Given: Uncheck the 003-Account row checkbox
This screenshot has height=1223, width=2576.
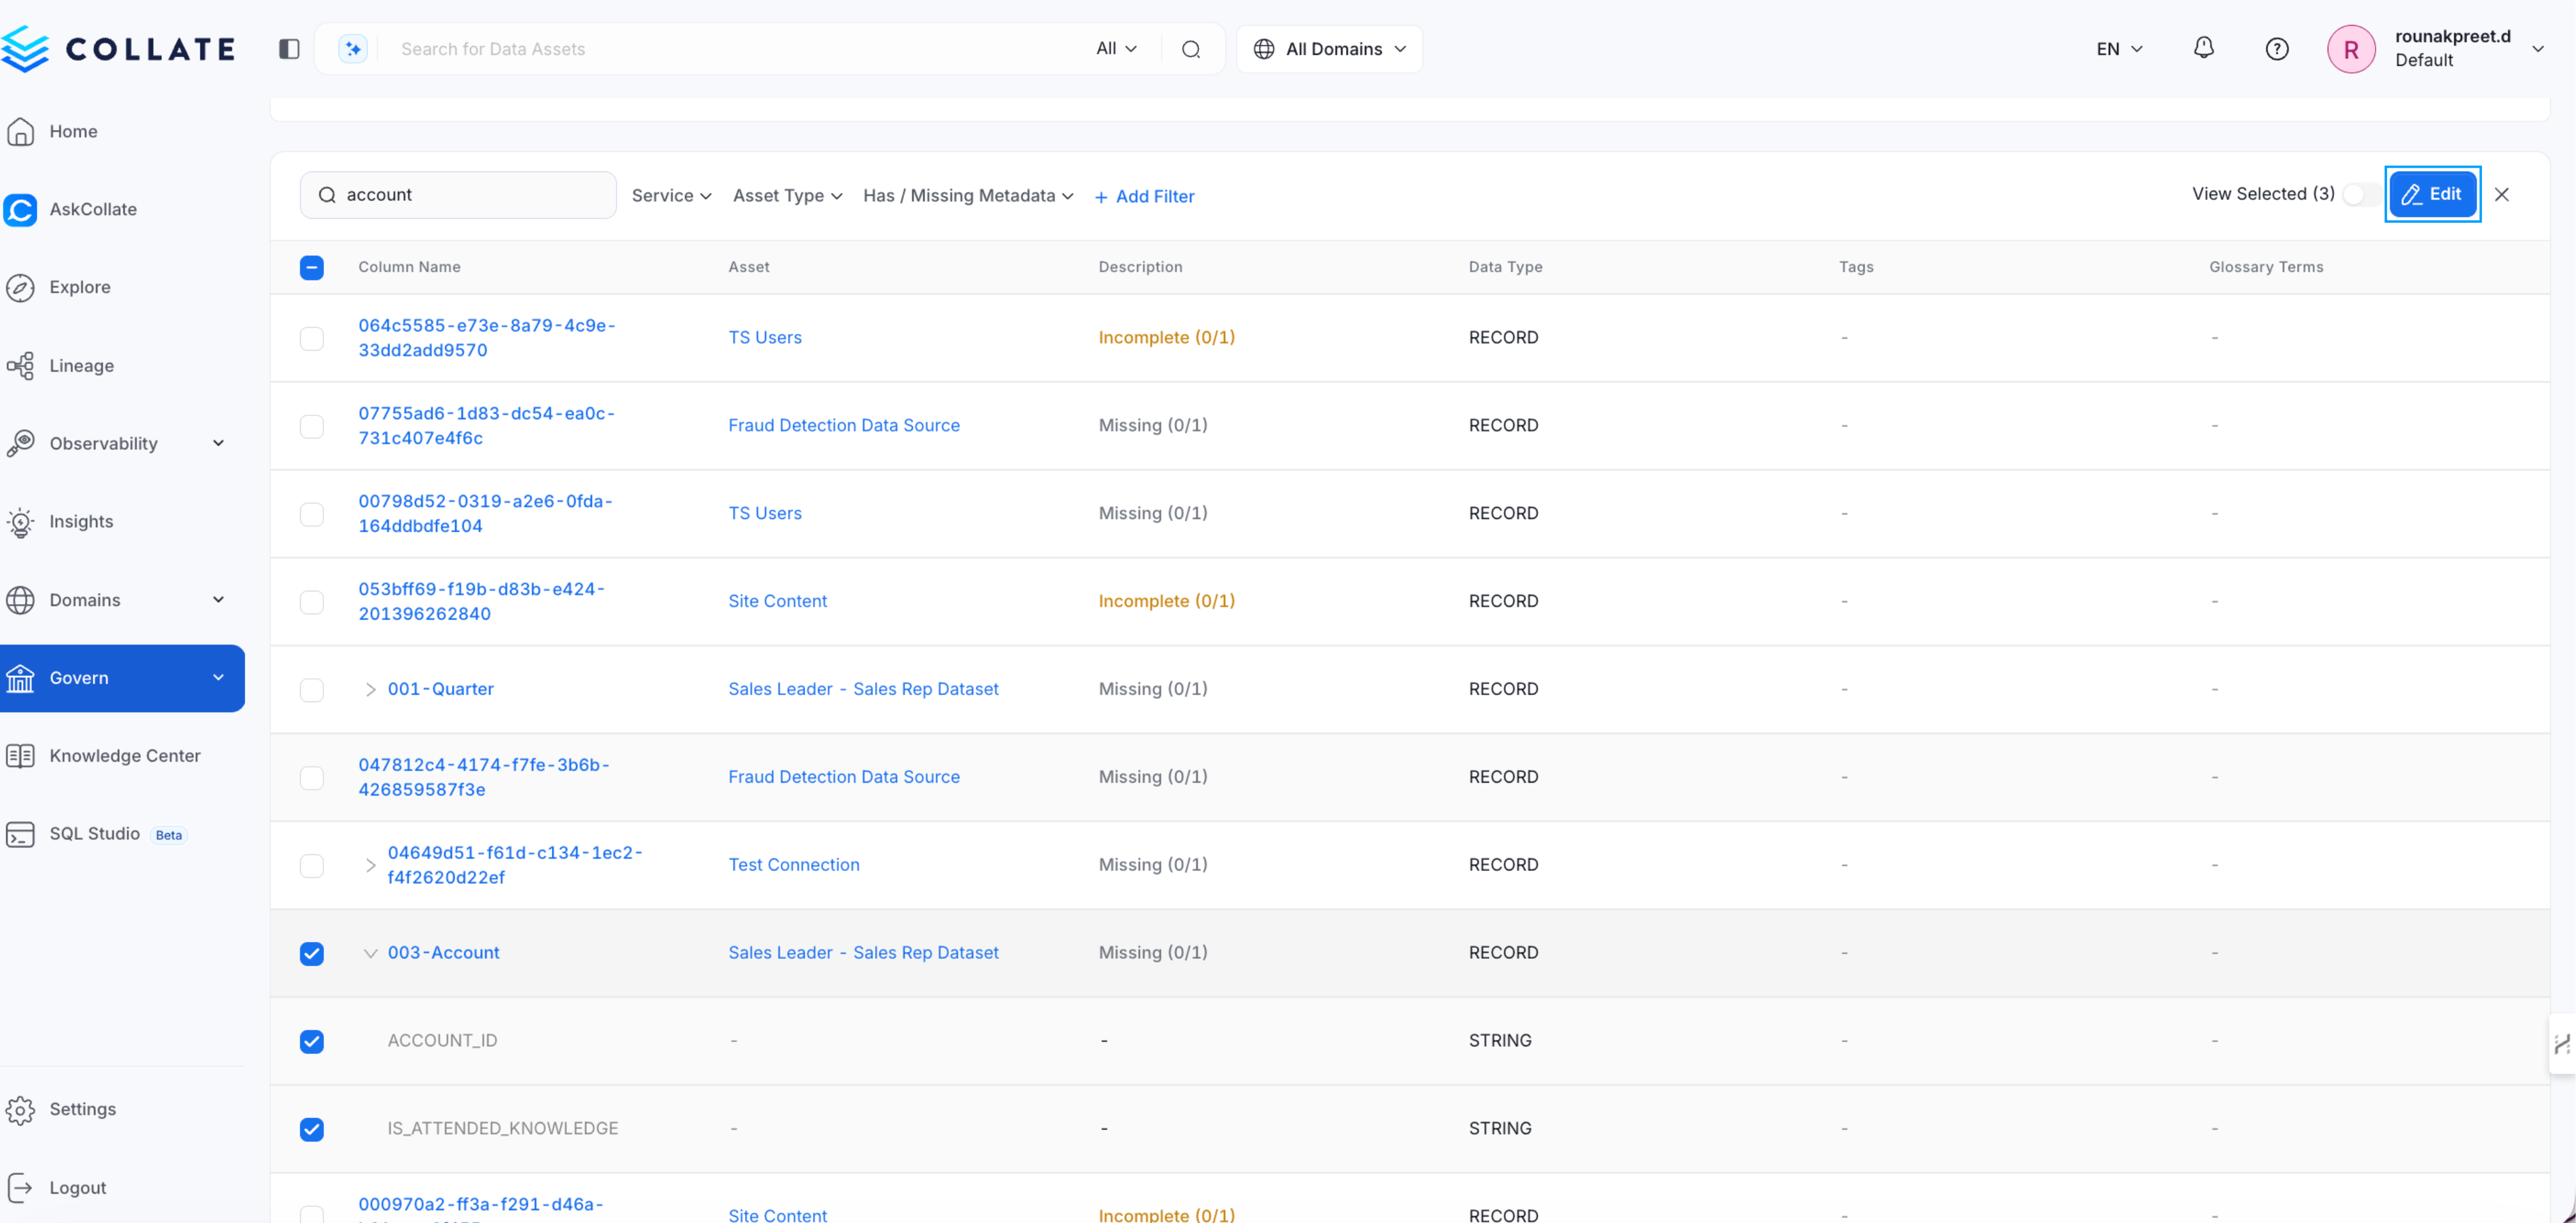Looking at the screenshot, I should pos(311,953).
